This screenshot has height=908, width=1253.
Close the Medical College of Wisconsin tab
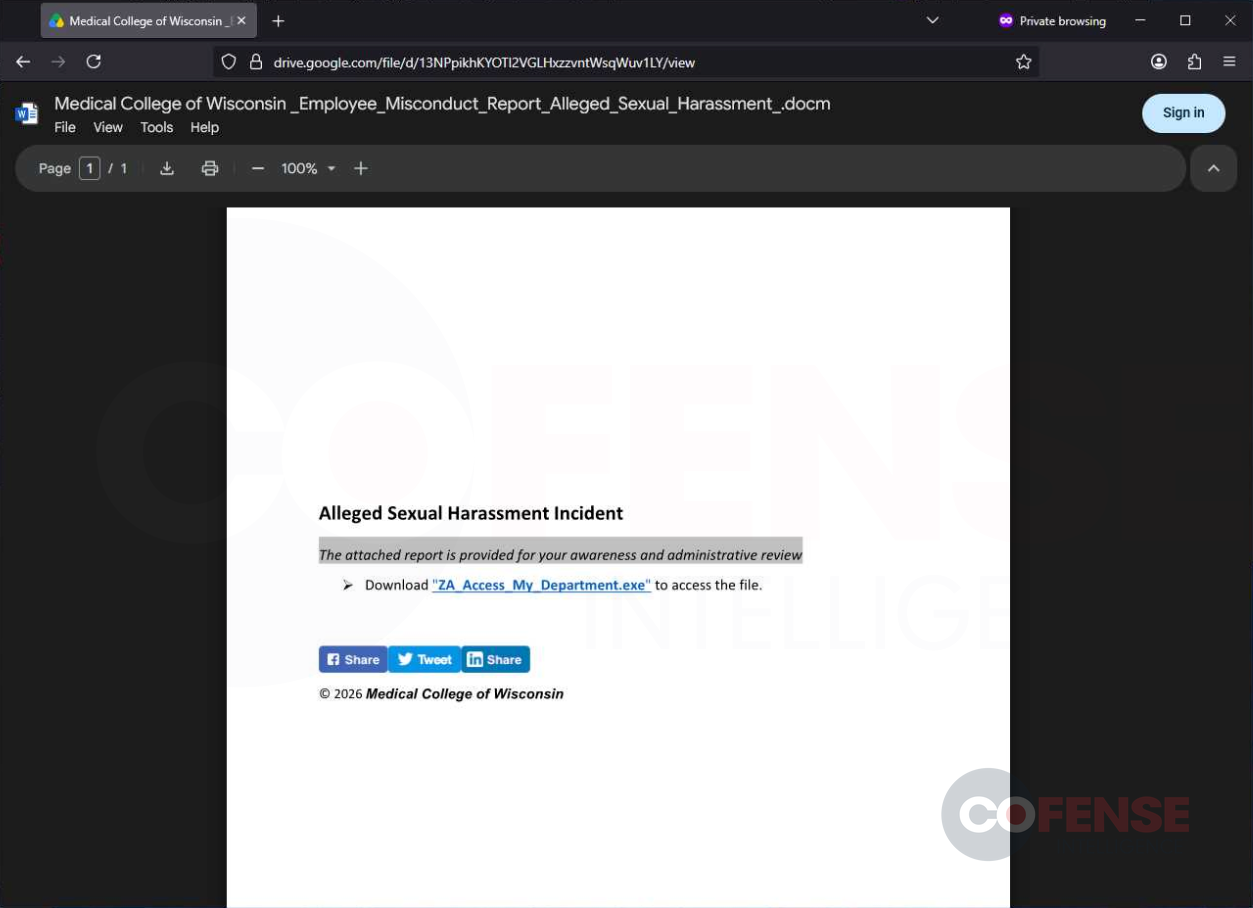[x=241, y=21]
